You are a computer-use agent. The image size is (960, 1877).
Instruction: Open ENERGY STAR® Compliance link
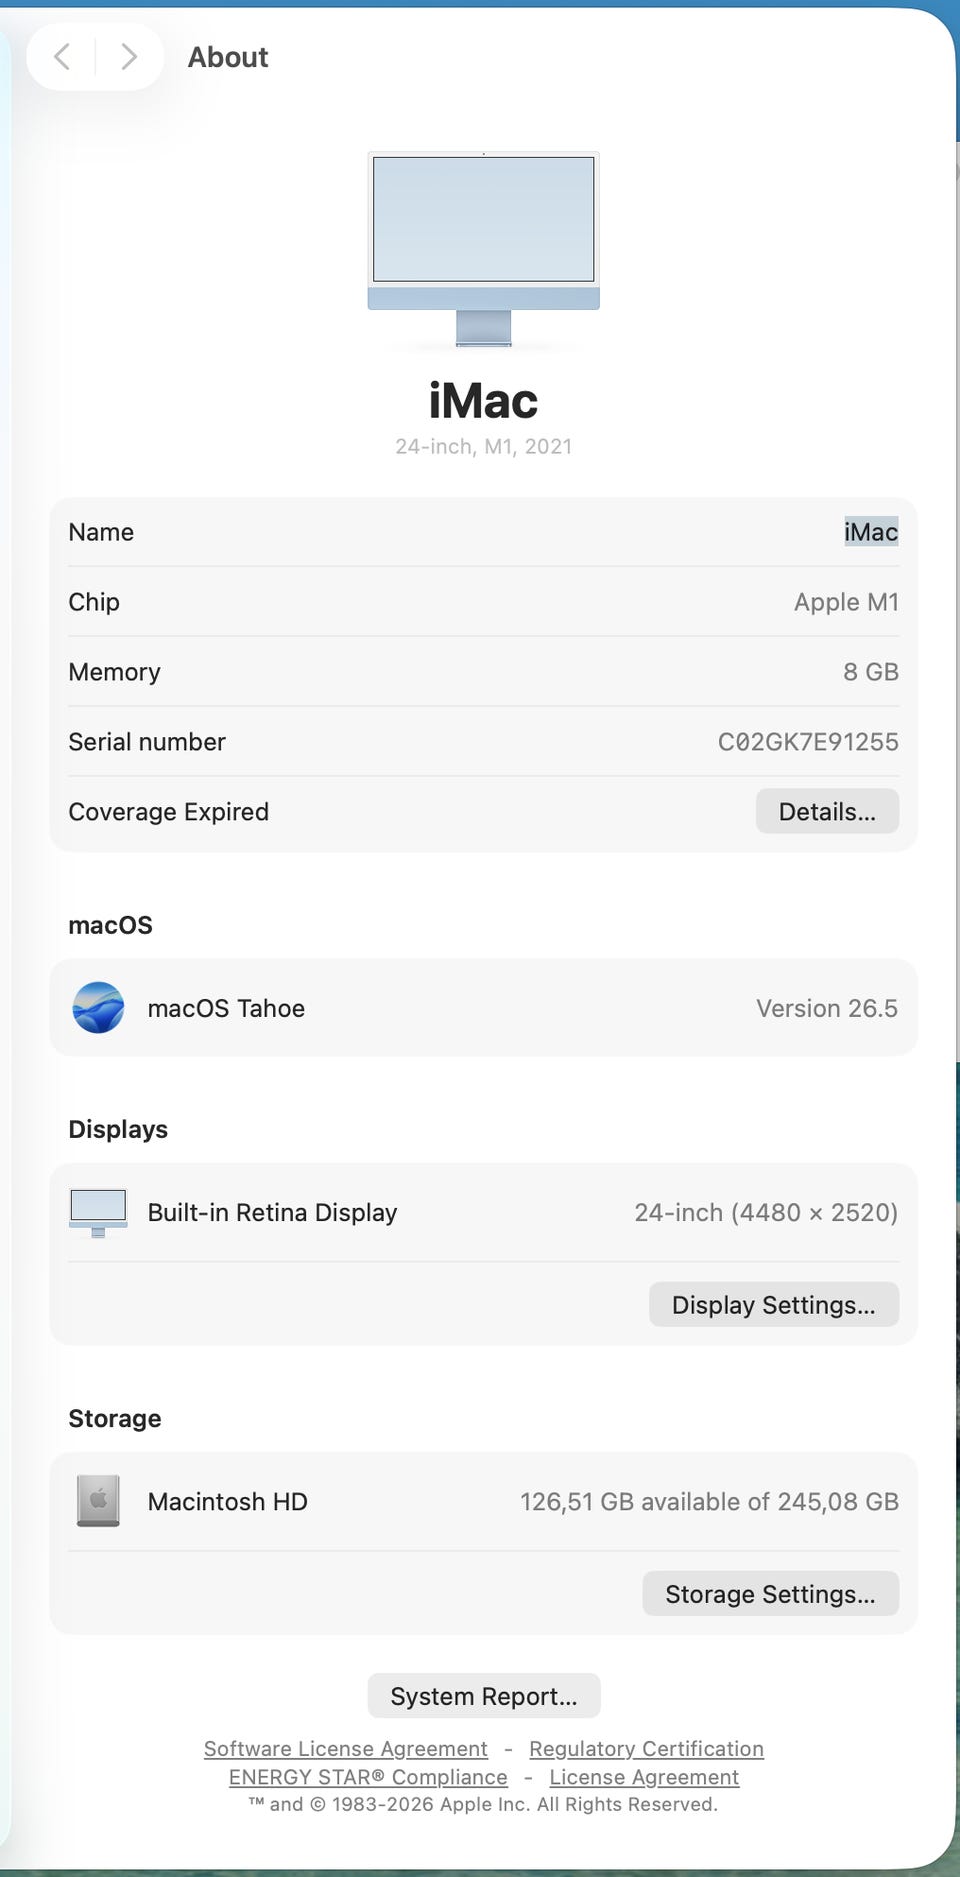point(368,1777)
